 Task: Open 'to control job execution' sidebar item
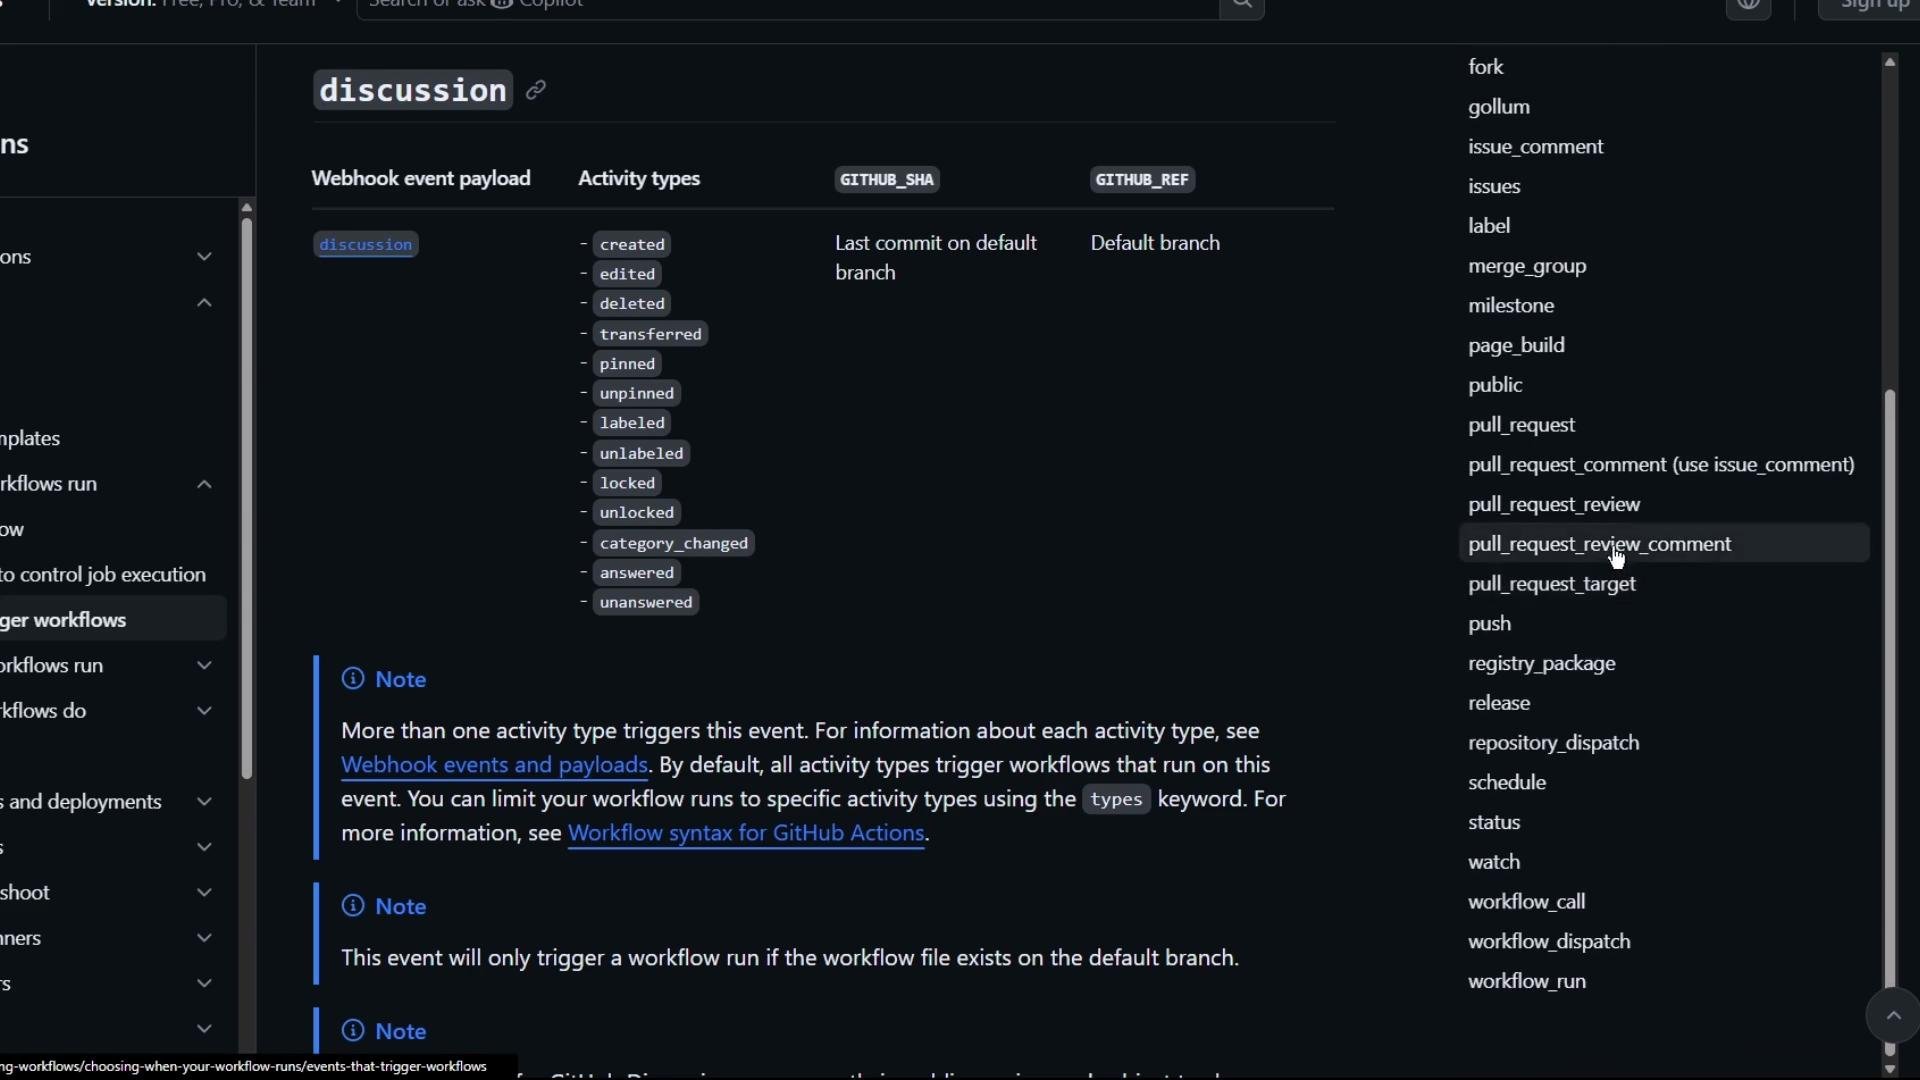click(103, 575)
